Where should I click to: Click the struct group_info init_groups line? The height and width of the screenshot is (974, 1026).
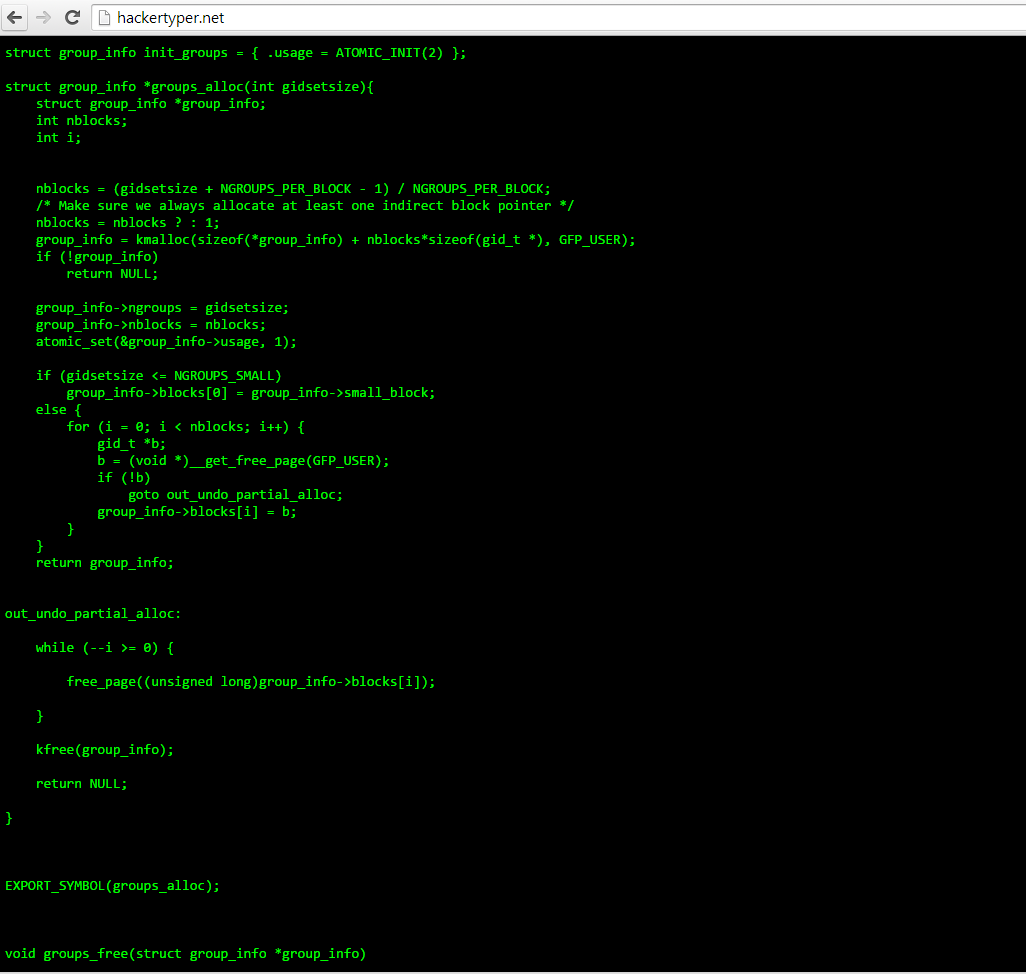click(x=235, y=52)
